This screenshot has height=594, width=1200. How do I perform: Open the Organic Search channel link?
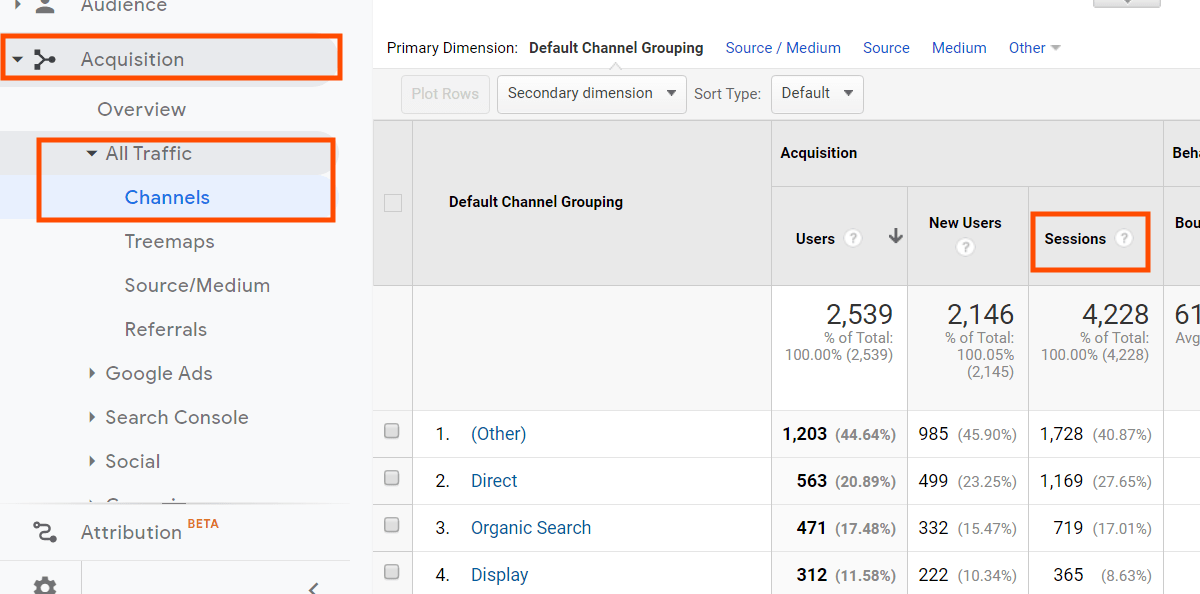click(531, 528)
